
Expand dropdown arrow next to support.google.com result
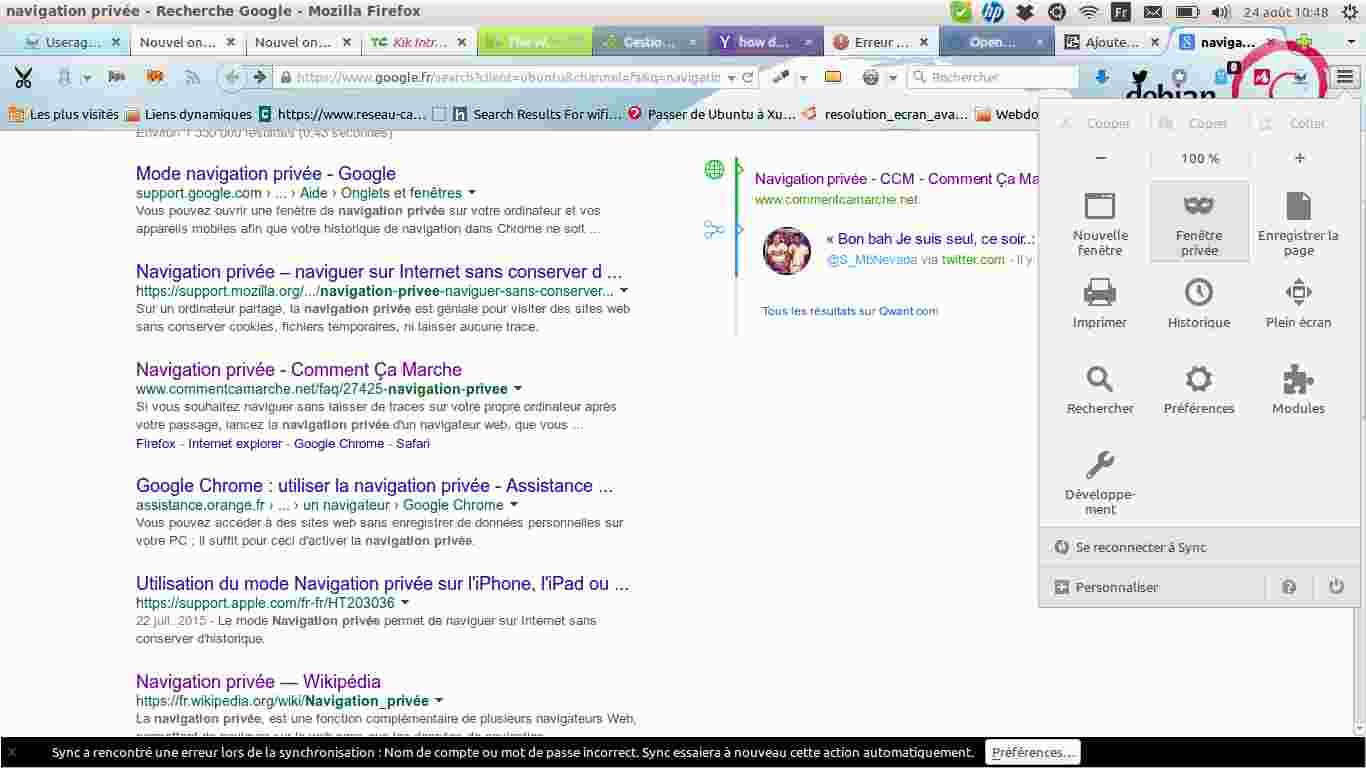click(x=472, y=193)
